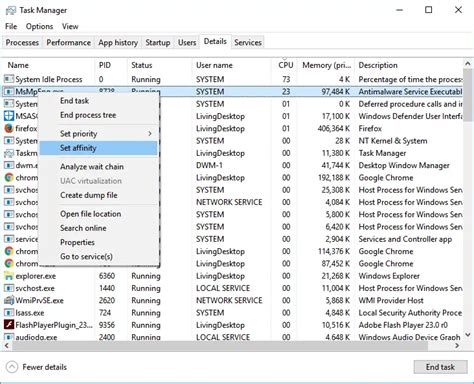
Task: Click the Windows Explorer description text
Action: [389, 276]
